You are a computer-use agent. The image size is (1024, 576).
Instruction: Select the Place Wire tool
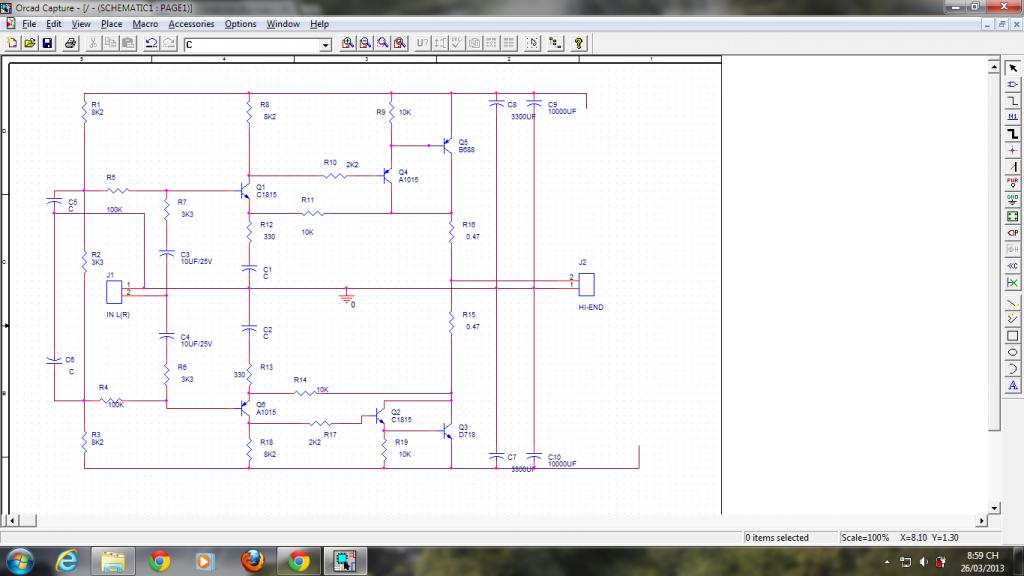(x=1012, y=101)
